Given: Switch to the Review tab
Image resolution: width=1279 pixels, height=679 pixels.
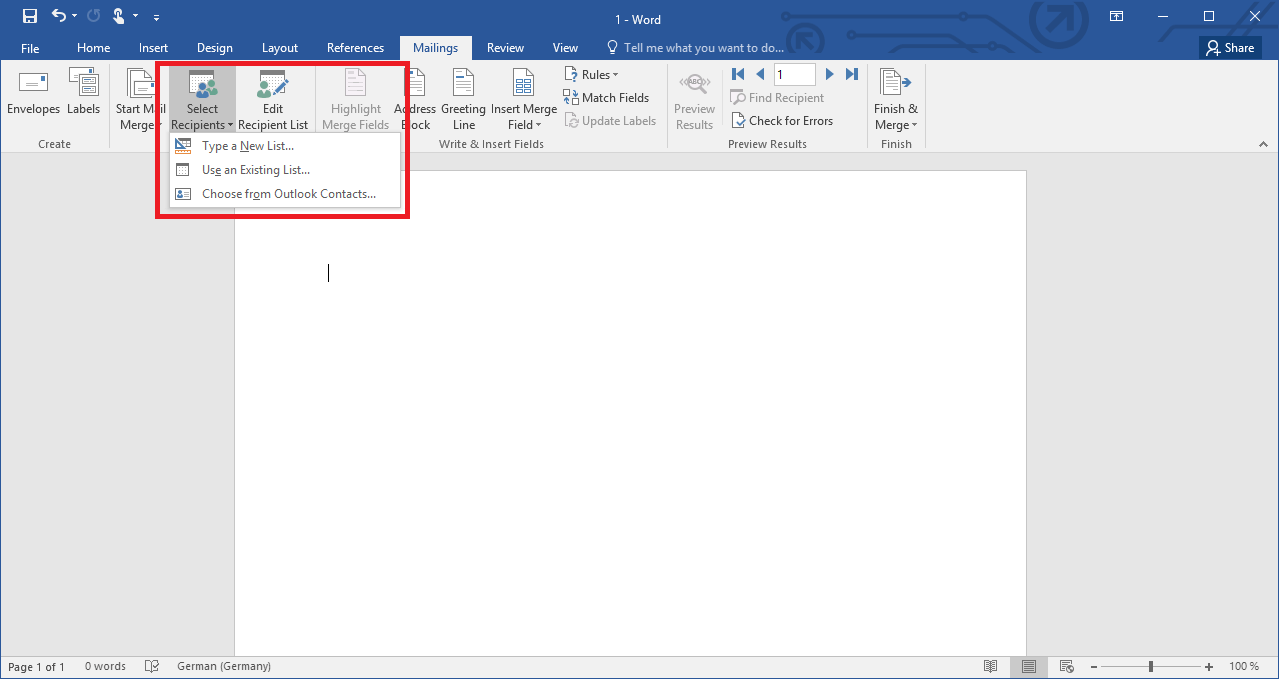Looking at the screenshot, I should [505, 47].
